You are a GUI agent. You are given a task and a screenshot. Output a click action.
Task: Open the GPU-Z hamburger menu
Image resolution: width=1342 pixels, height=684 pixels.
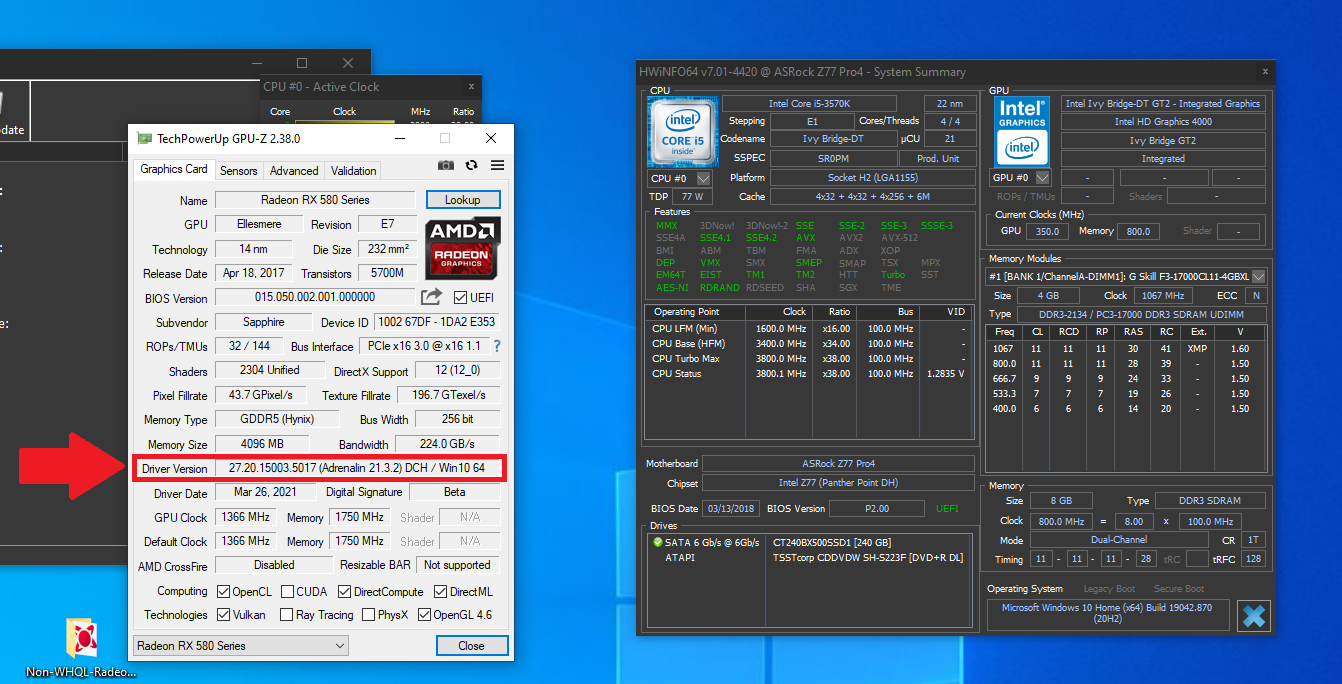(x=497, y=166)
